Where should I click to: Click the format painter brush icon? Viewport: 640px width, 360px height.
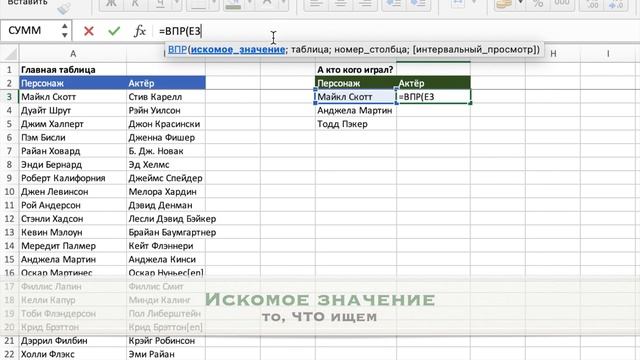(x=64, y=8)
